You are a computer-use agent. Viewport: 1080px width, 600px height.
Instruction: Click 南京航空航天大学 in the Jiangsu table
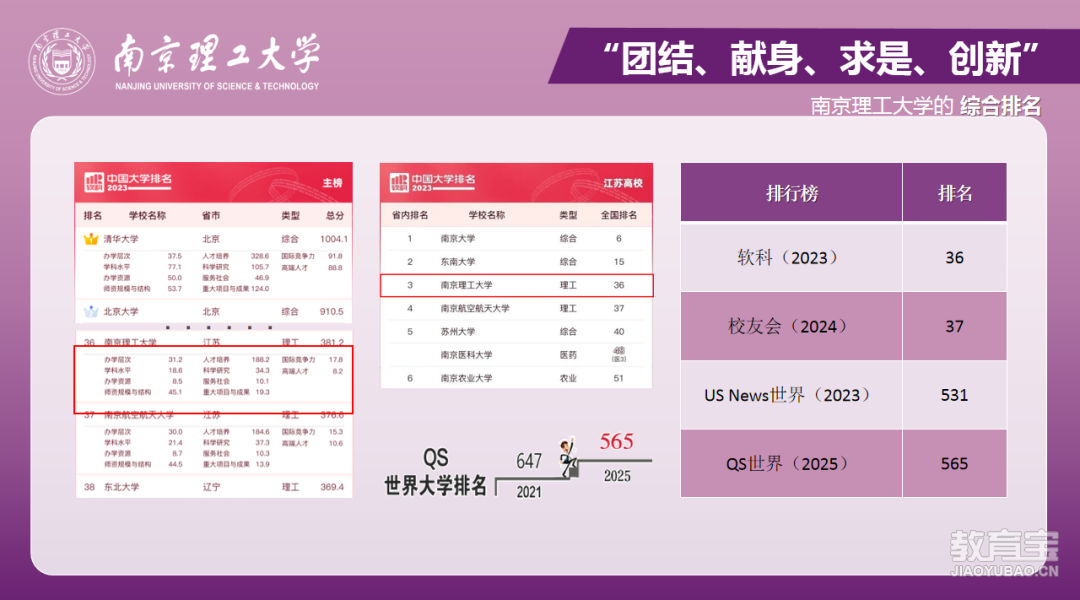[x=475, y=309]
